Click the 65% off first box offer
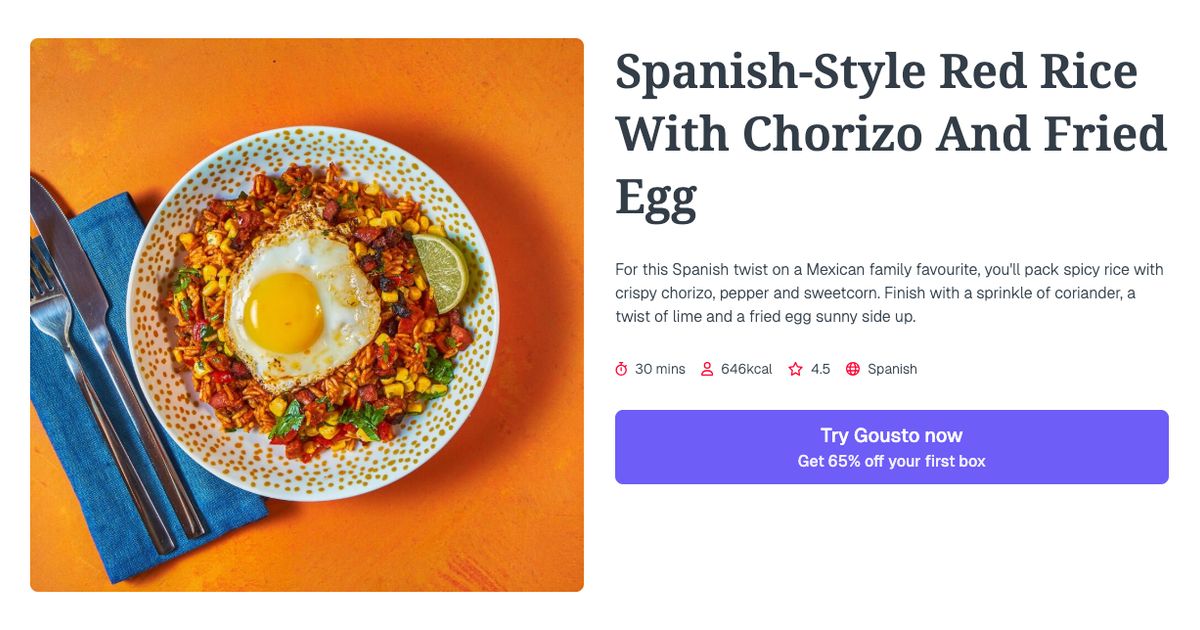The width and height of the screenshot is (1200, 630). (890, 461)
